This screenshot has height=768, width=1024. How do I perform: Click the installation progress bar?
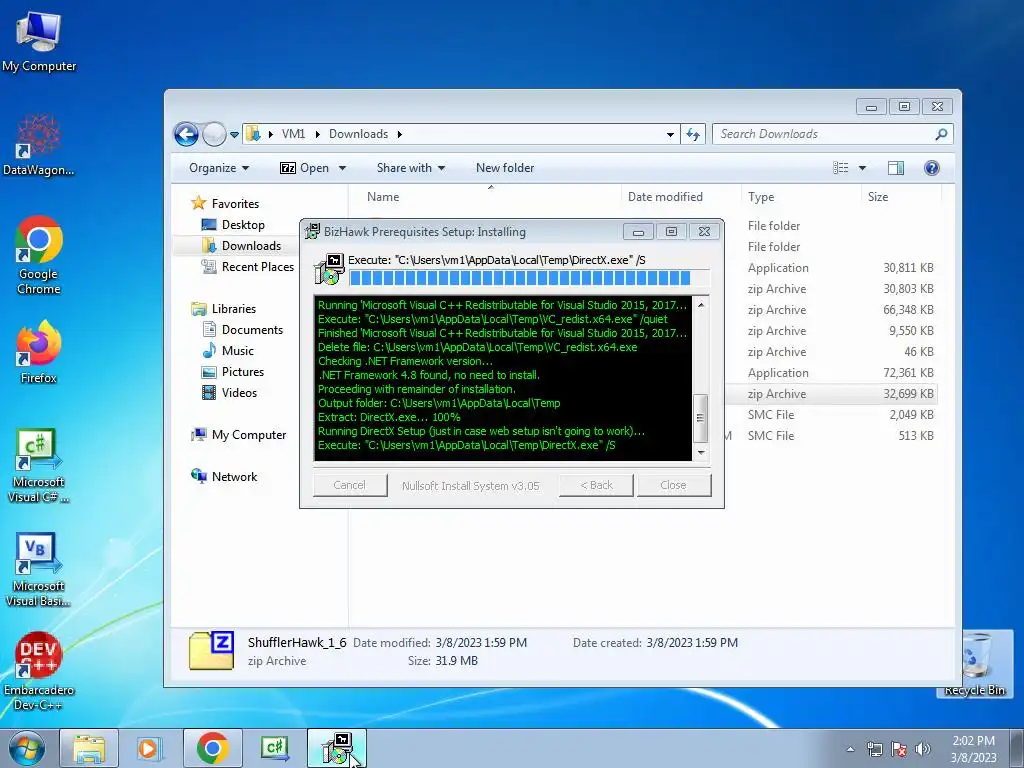pyautogui.click(x=529, y=278)
